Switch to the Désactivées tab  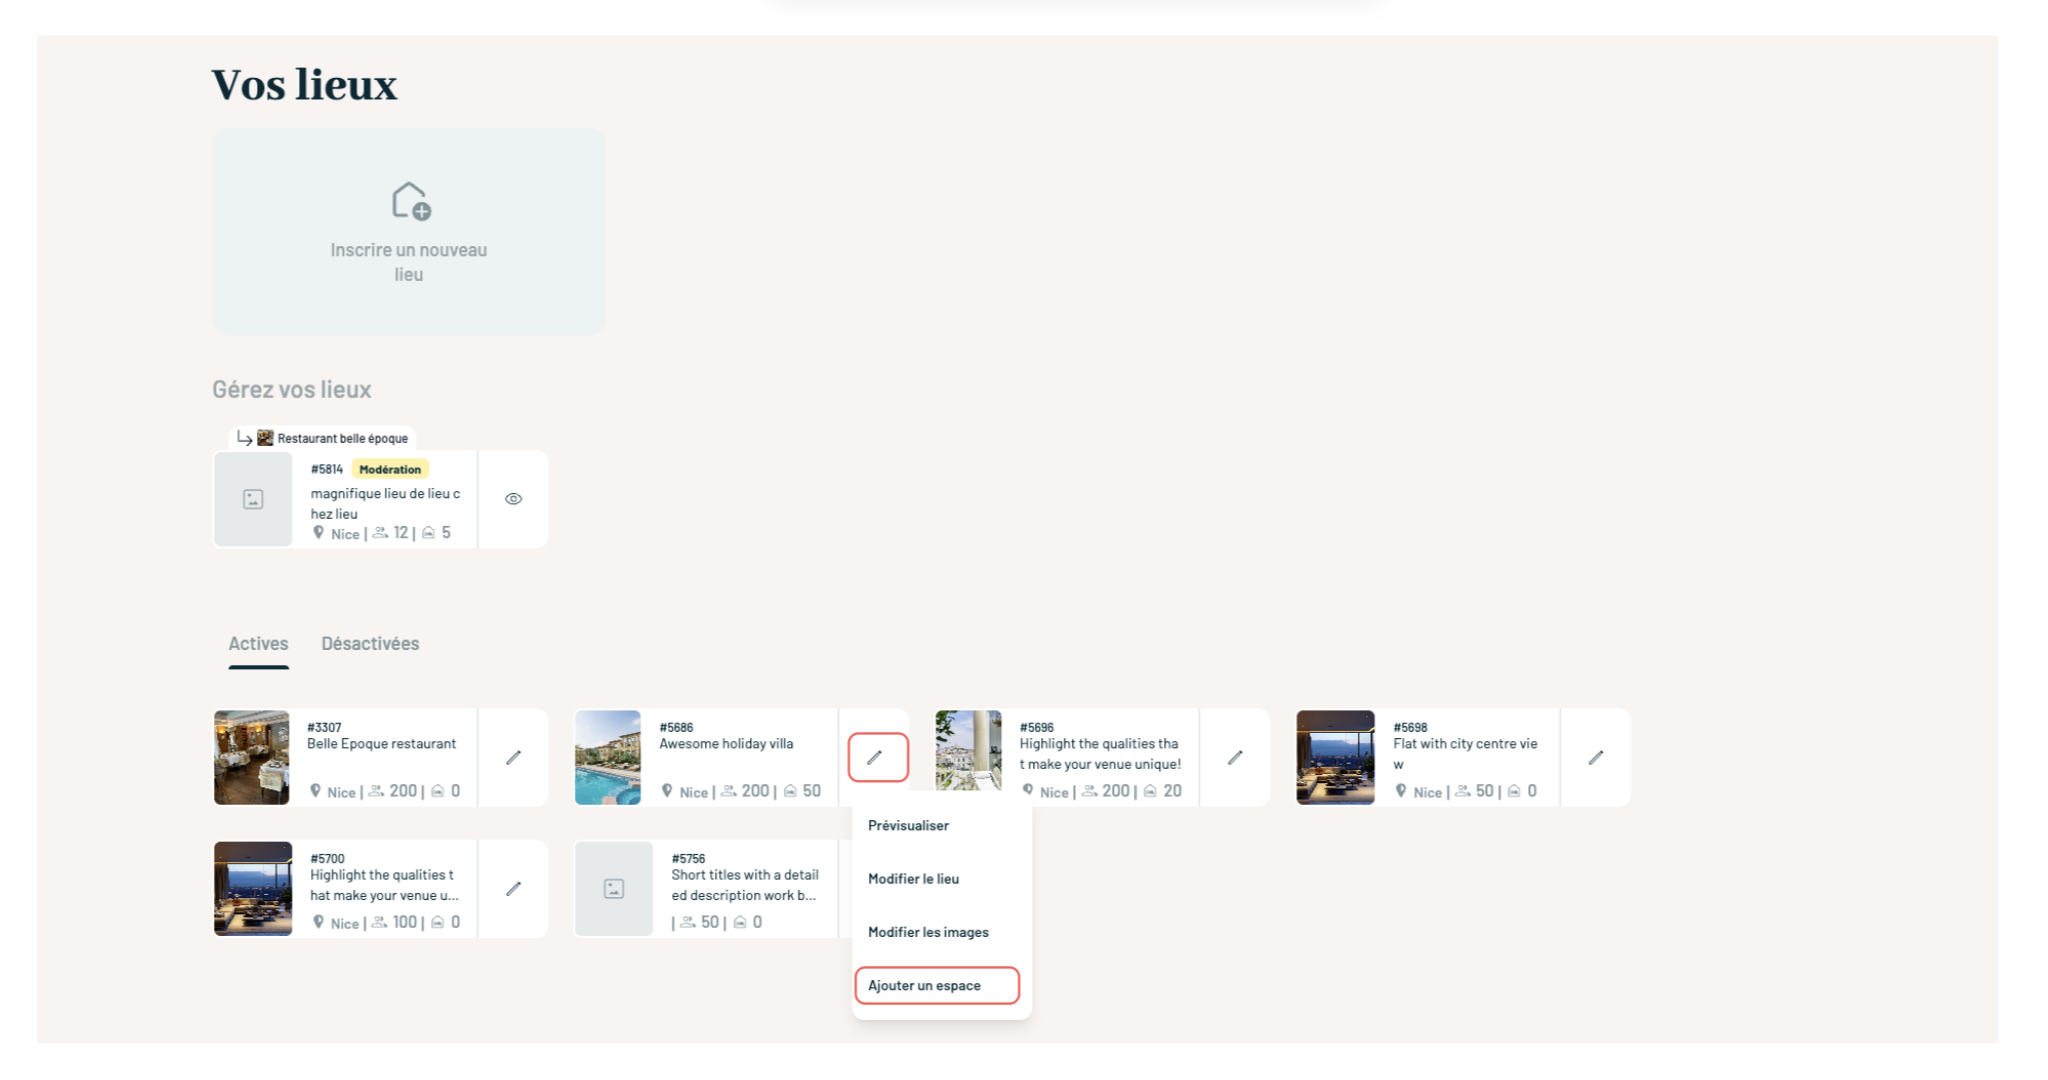(370, 644)
